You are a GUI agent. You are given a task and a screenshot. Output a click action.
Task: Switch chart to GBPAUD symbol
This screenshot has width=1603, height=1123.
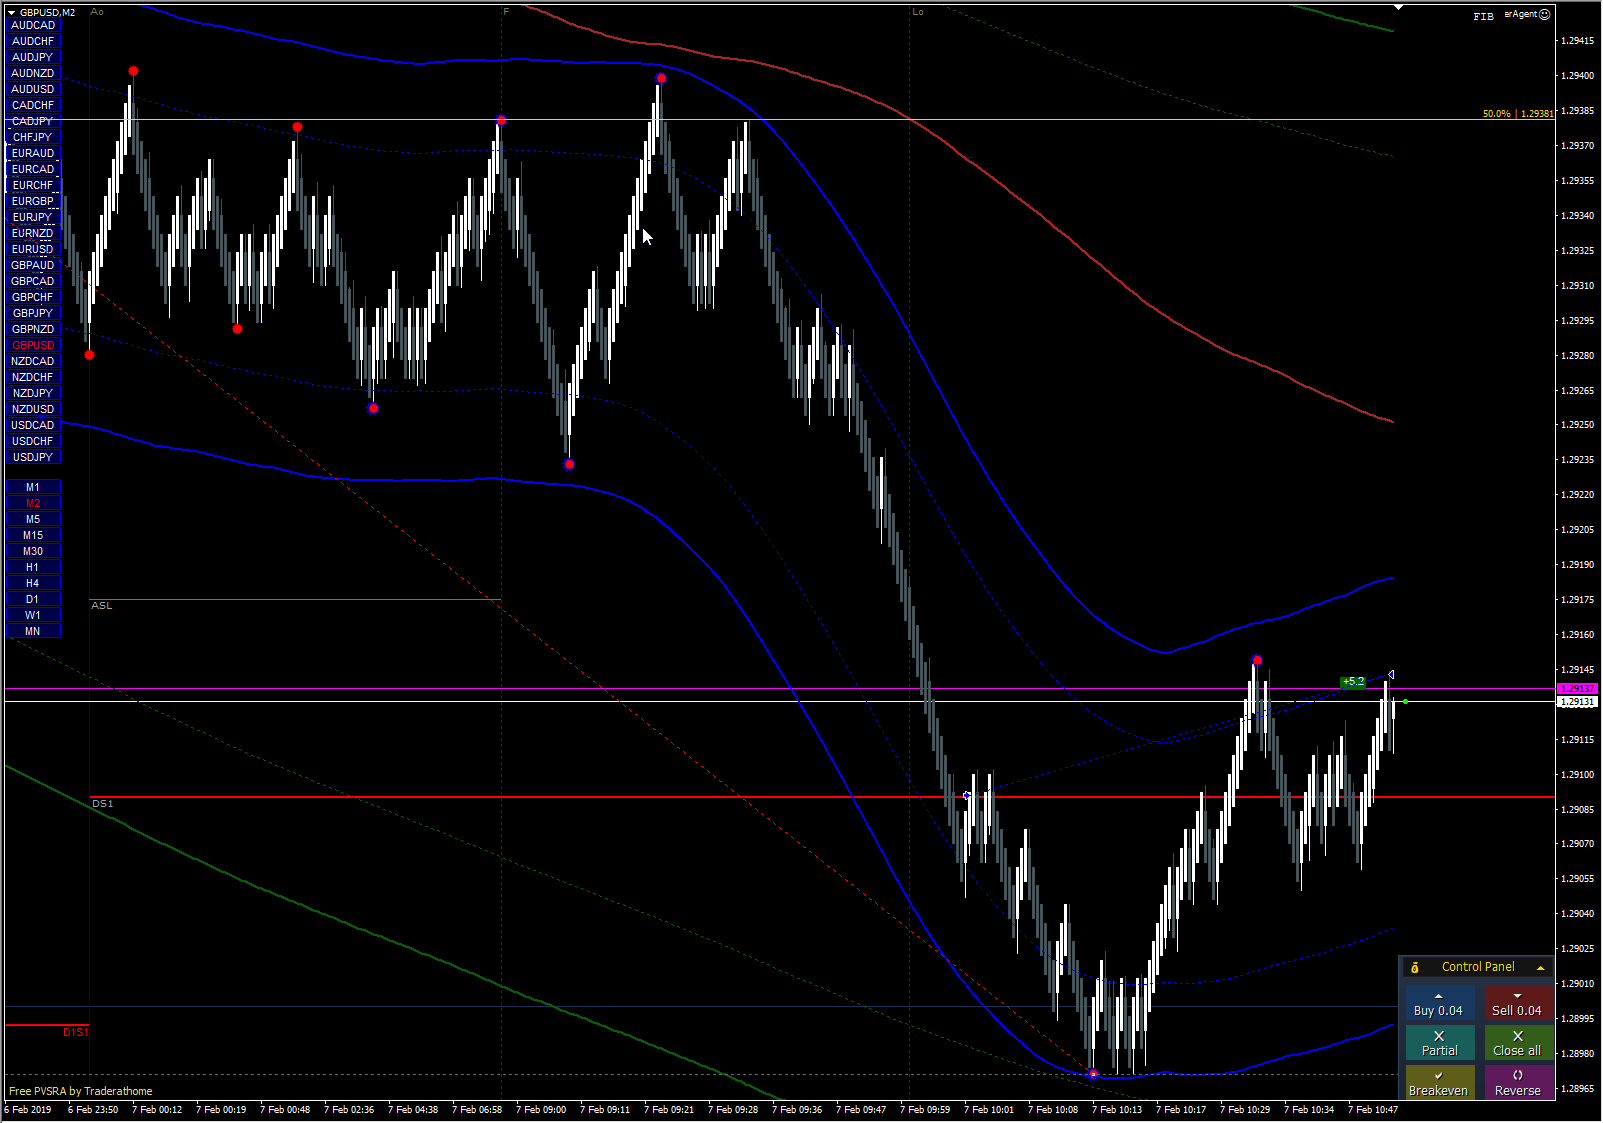(33, 265)
